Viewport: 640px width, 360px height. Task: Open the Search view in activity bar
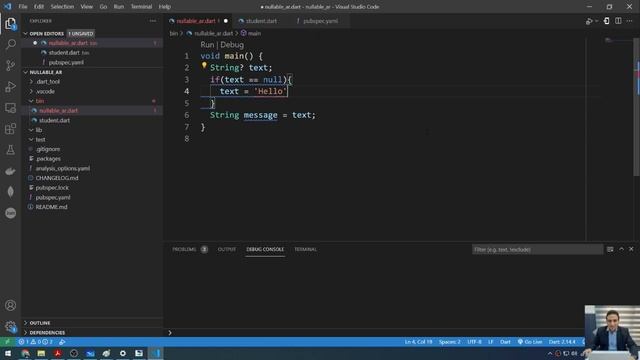coord(11,44)
